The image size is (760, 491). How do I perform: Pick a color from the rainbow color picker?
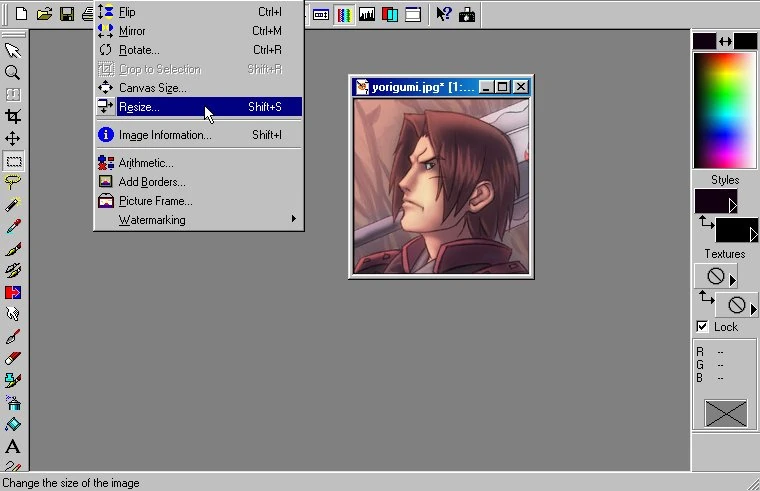(724, 111)
